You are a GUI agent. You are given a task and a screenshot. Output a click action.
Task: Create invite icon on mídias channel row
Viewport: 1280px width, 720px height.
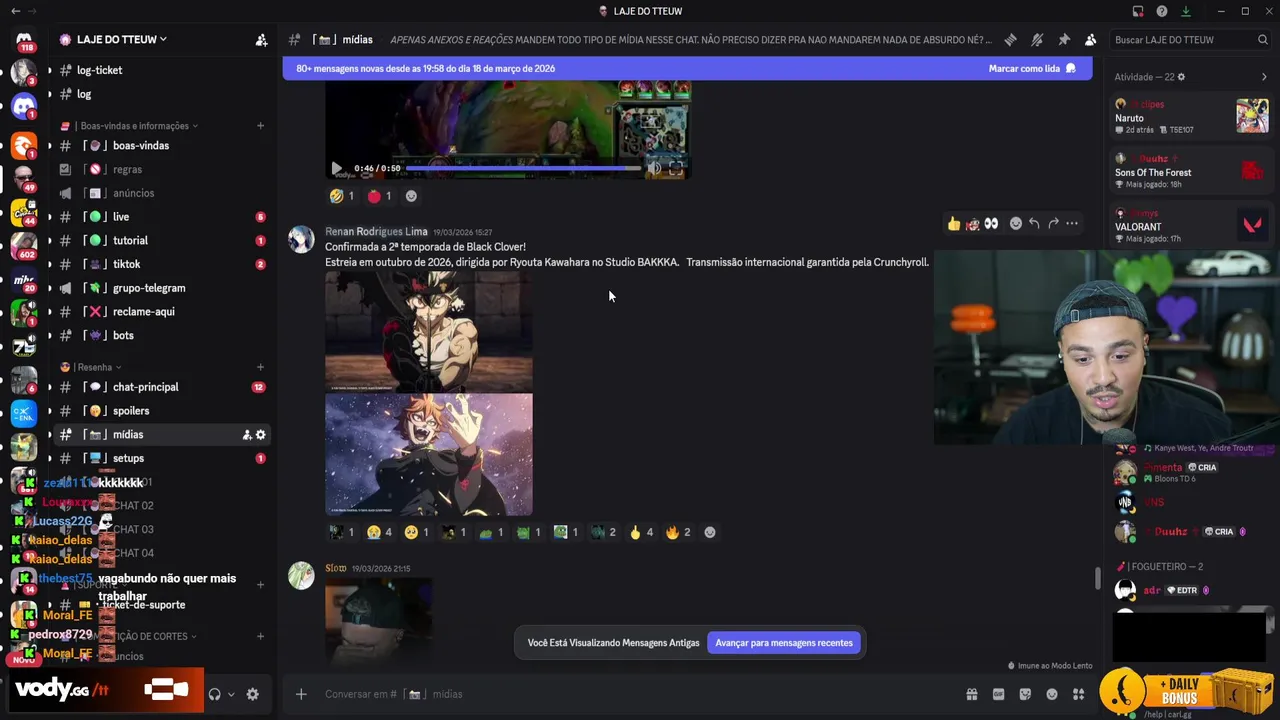[247, 435]
